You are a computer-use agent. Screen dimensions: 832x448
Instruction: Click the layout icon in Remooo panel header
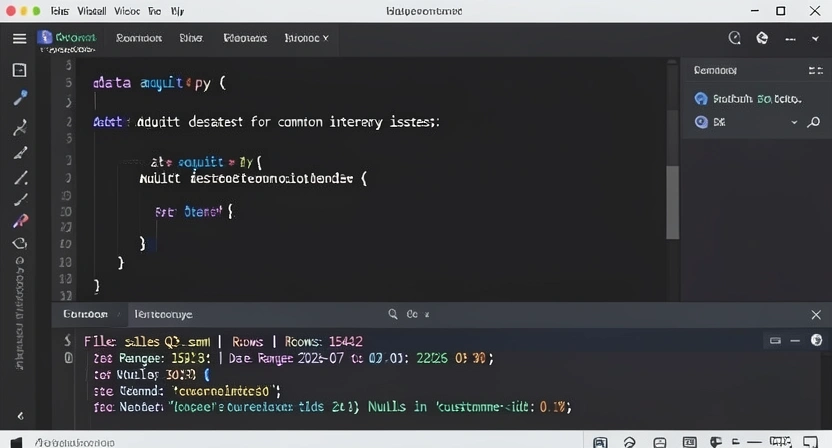coord(816,70)
